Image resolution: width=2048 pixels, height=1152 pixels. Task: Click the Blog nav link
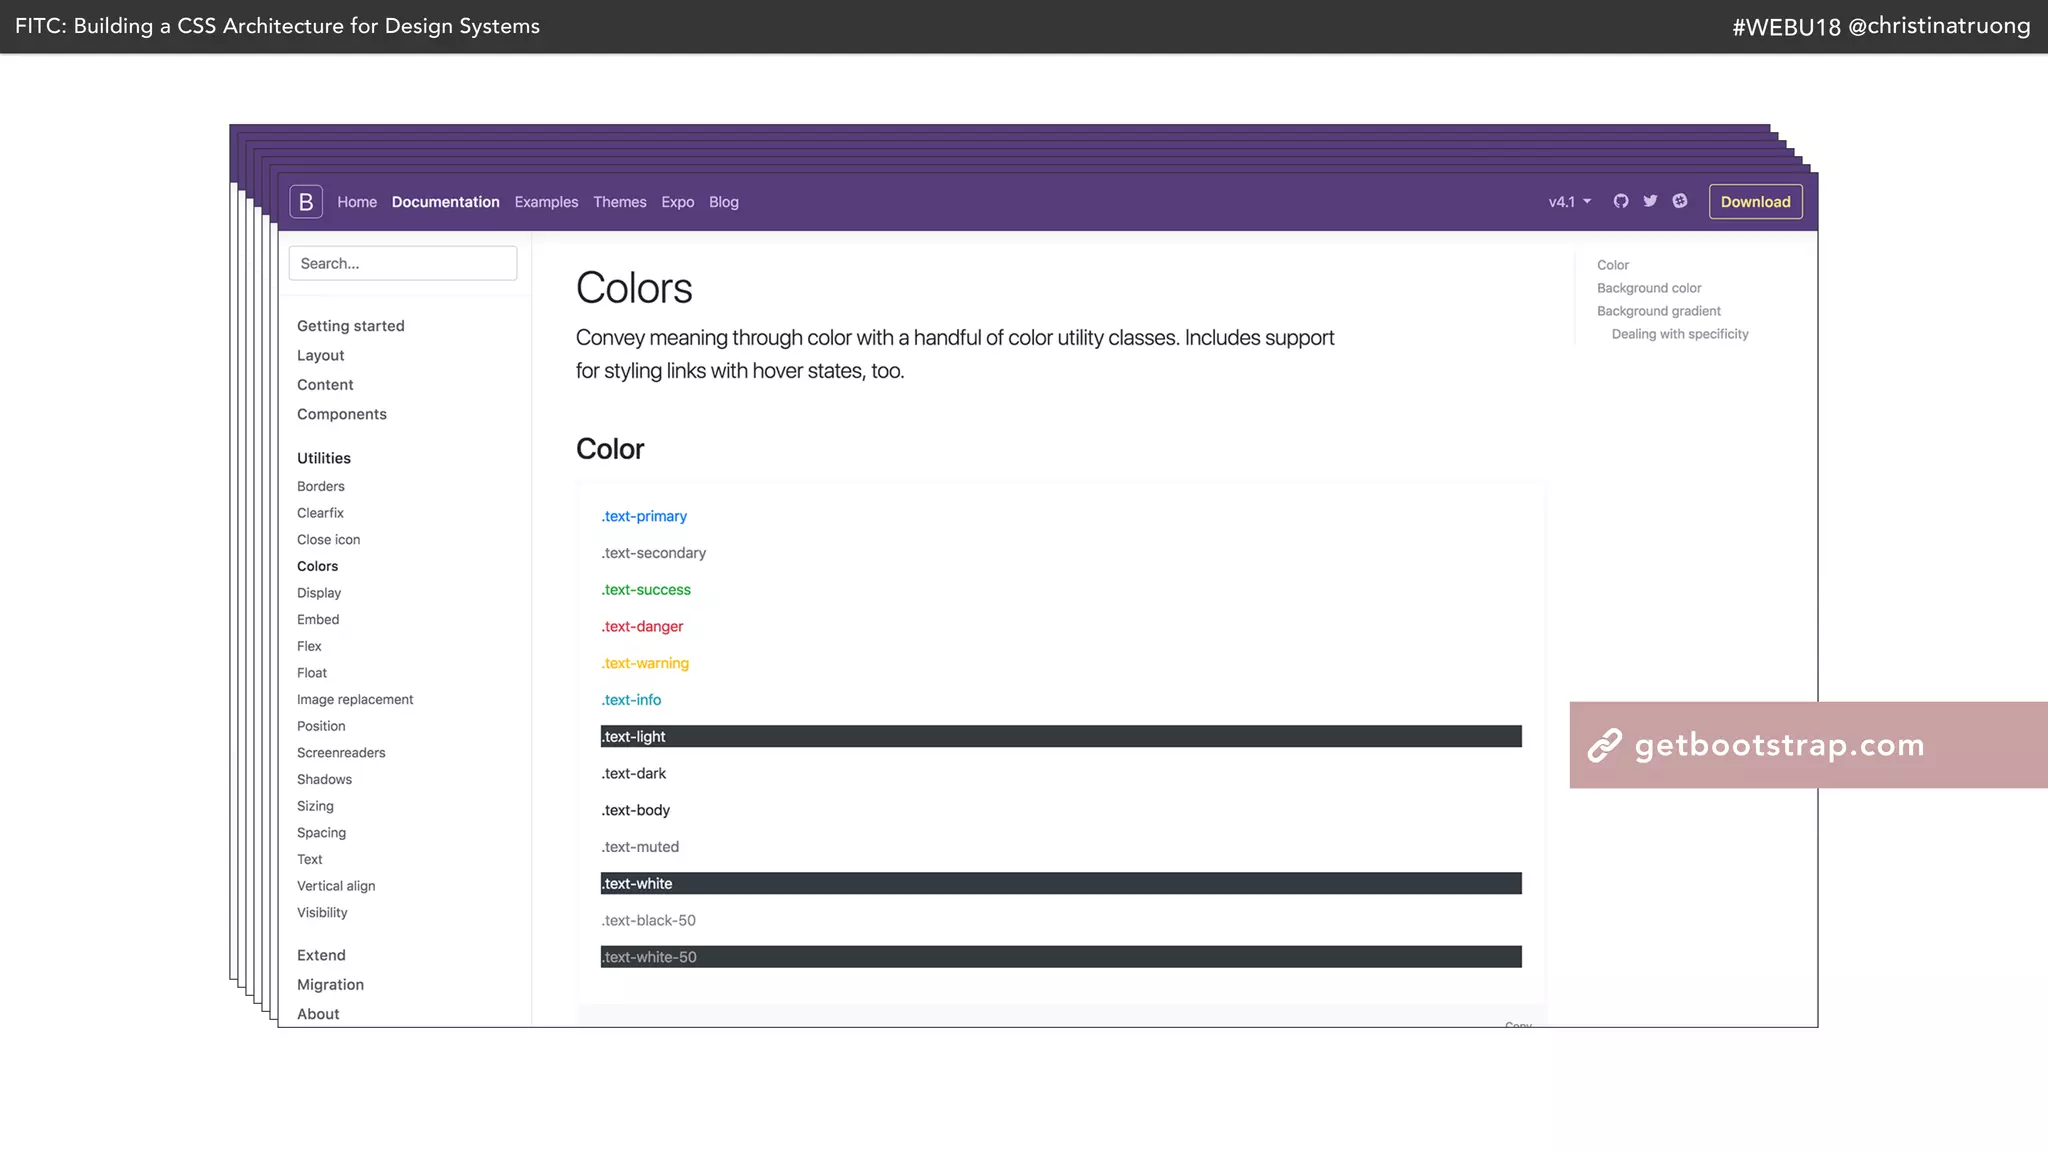tap(723, 202)
